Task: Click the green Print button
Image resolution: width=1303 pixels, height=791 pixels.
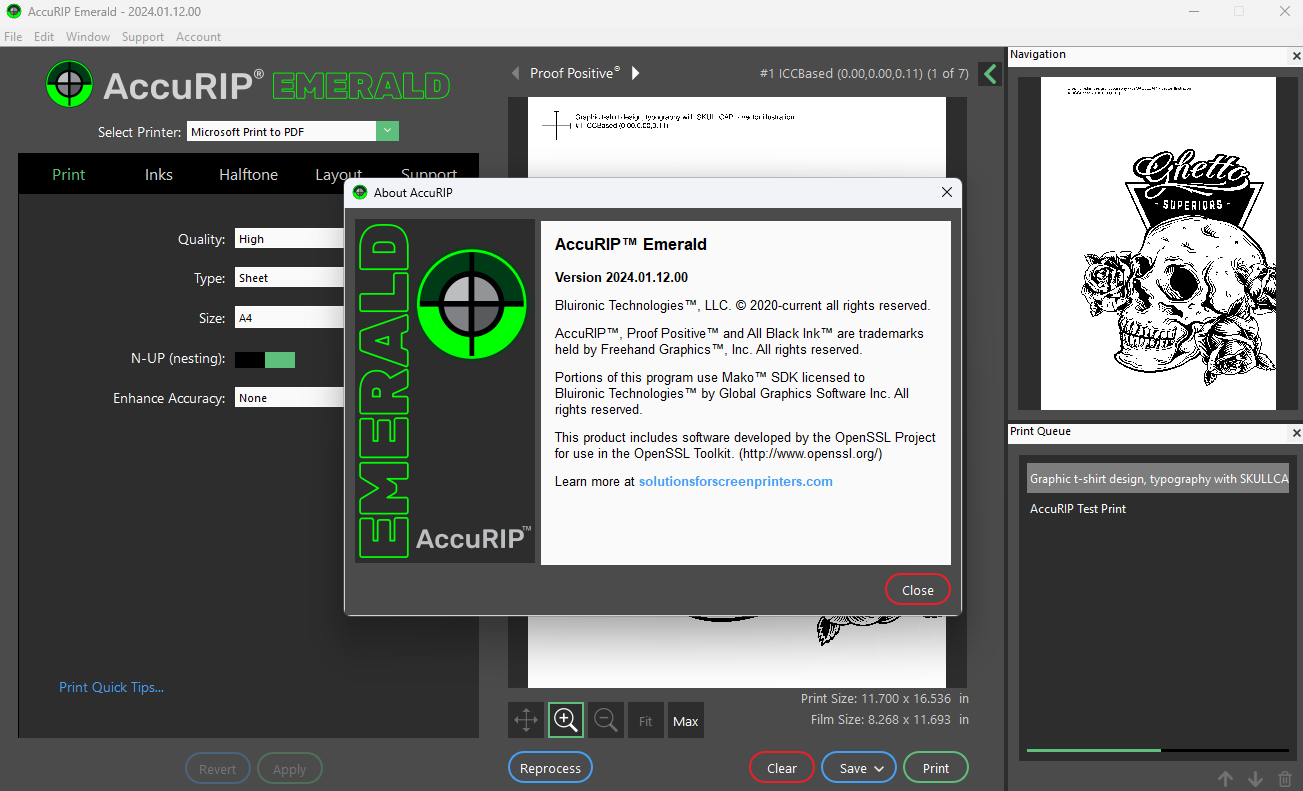Action: click(936, 768)
